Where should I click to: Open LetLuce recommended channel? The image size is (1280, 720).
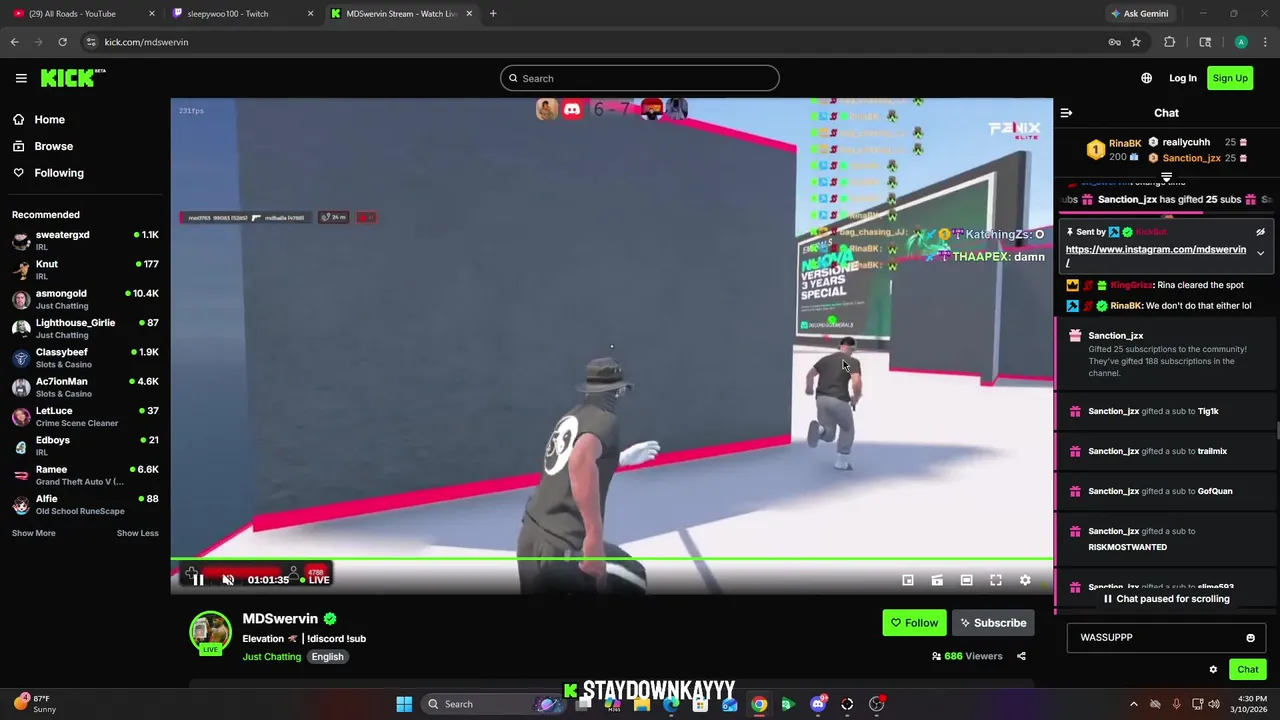[85, 416]
